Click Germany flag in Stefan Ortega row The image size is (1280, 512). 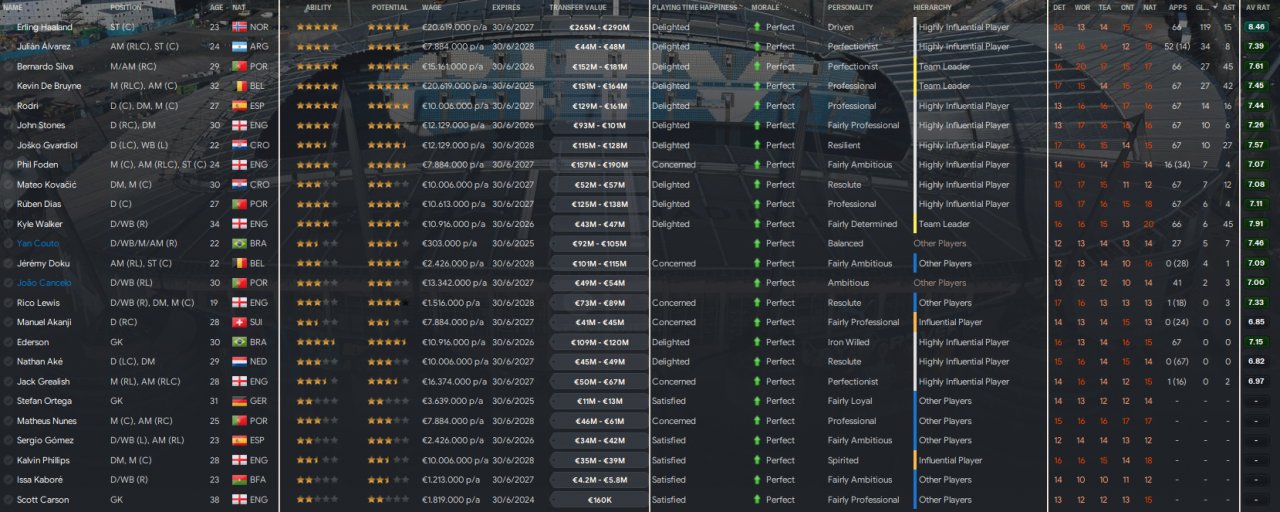click(x=239, y=401)
